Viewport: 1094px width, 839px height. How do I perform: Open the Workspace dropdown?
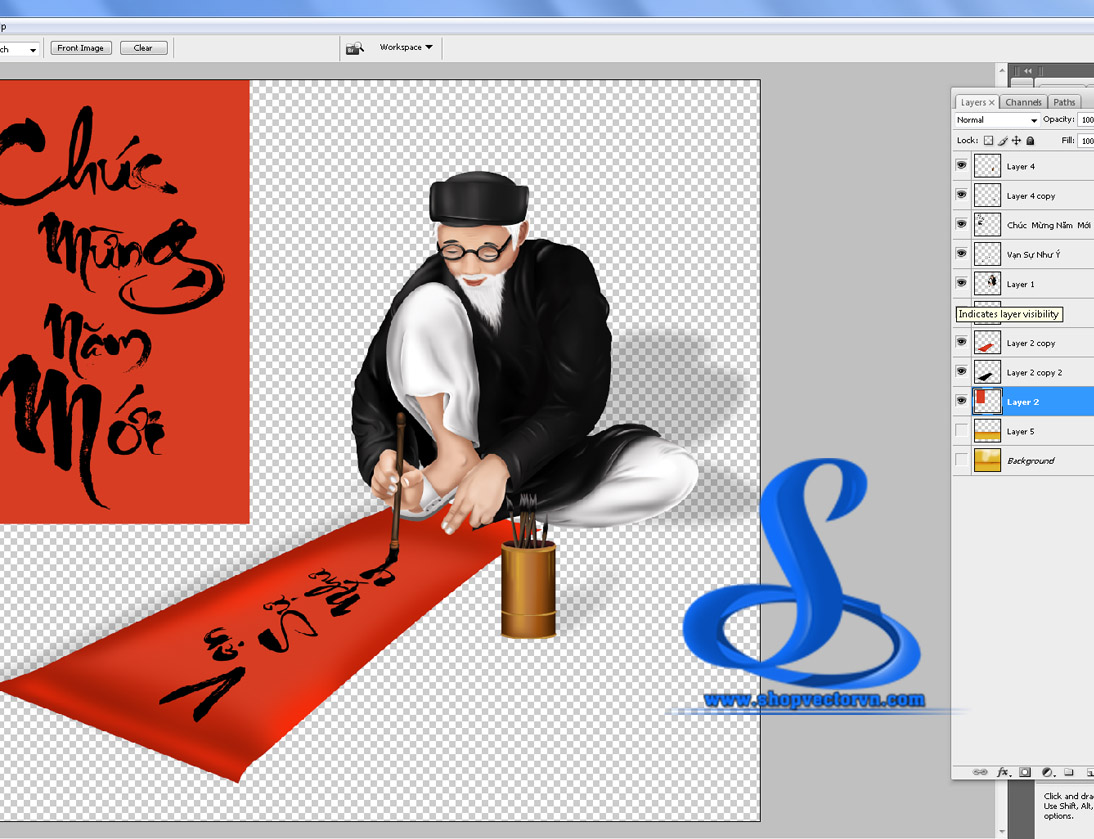click(404, 47)
